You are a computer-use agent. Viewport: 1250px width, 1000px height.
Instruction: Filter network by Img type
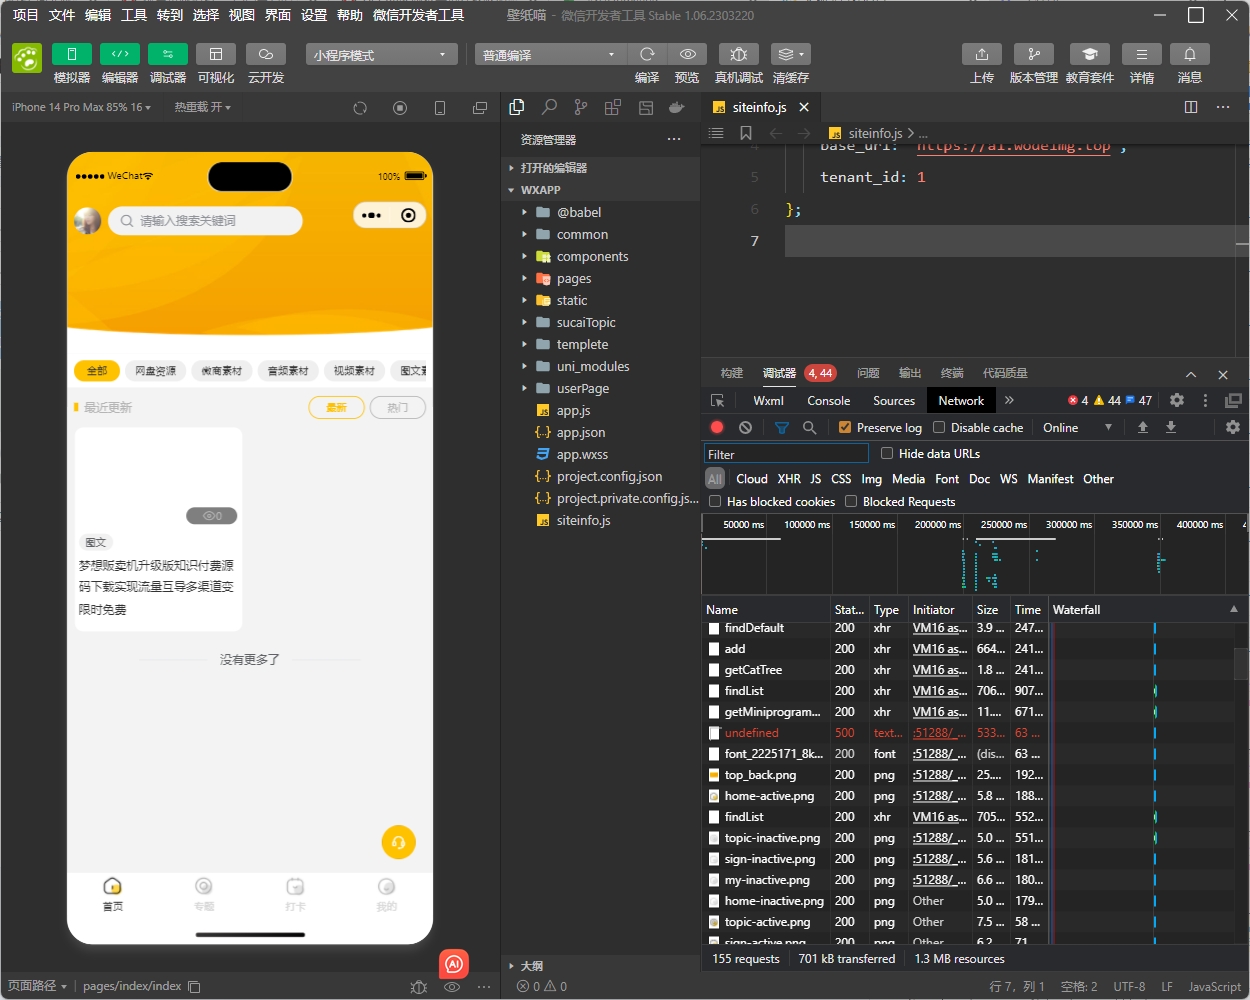pos(872,479)
